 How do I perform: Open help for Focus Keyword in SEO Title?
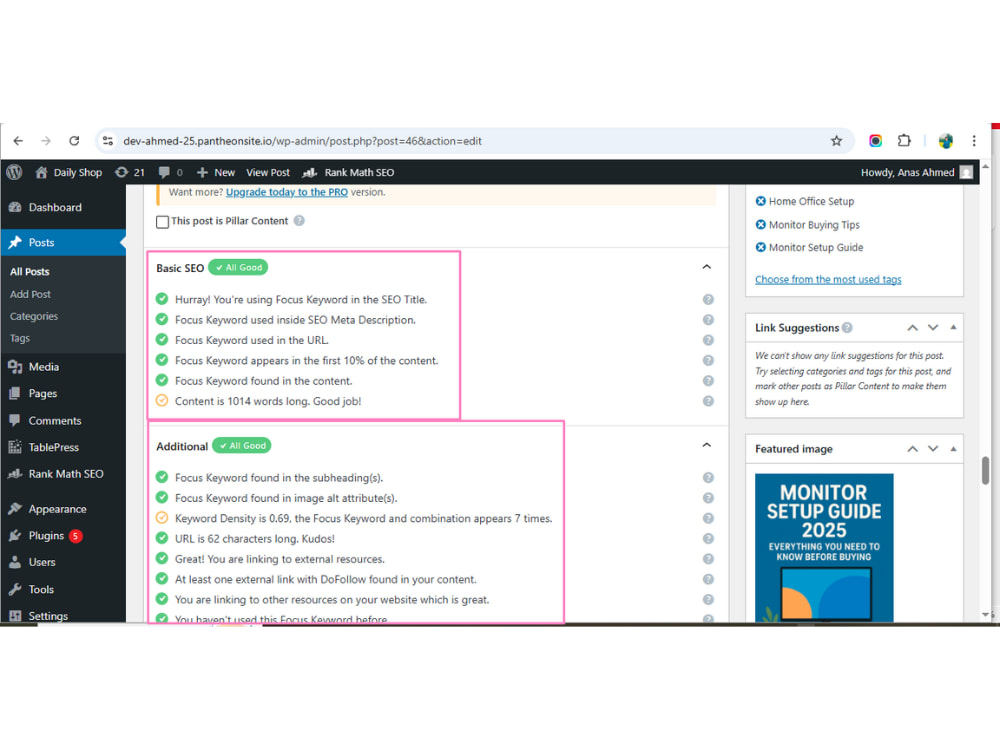click(x=708, y=299)
